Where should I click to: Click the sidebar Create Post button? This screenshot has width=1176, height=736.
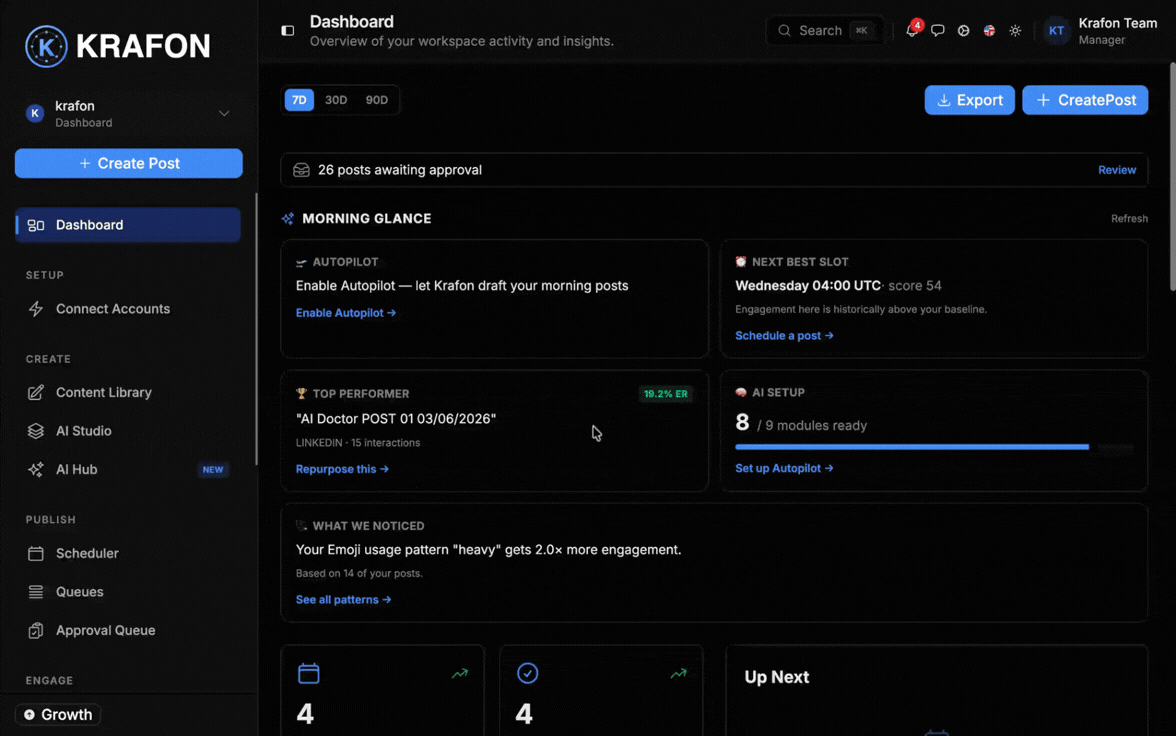point(128,164)
